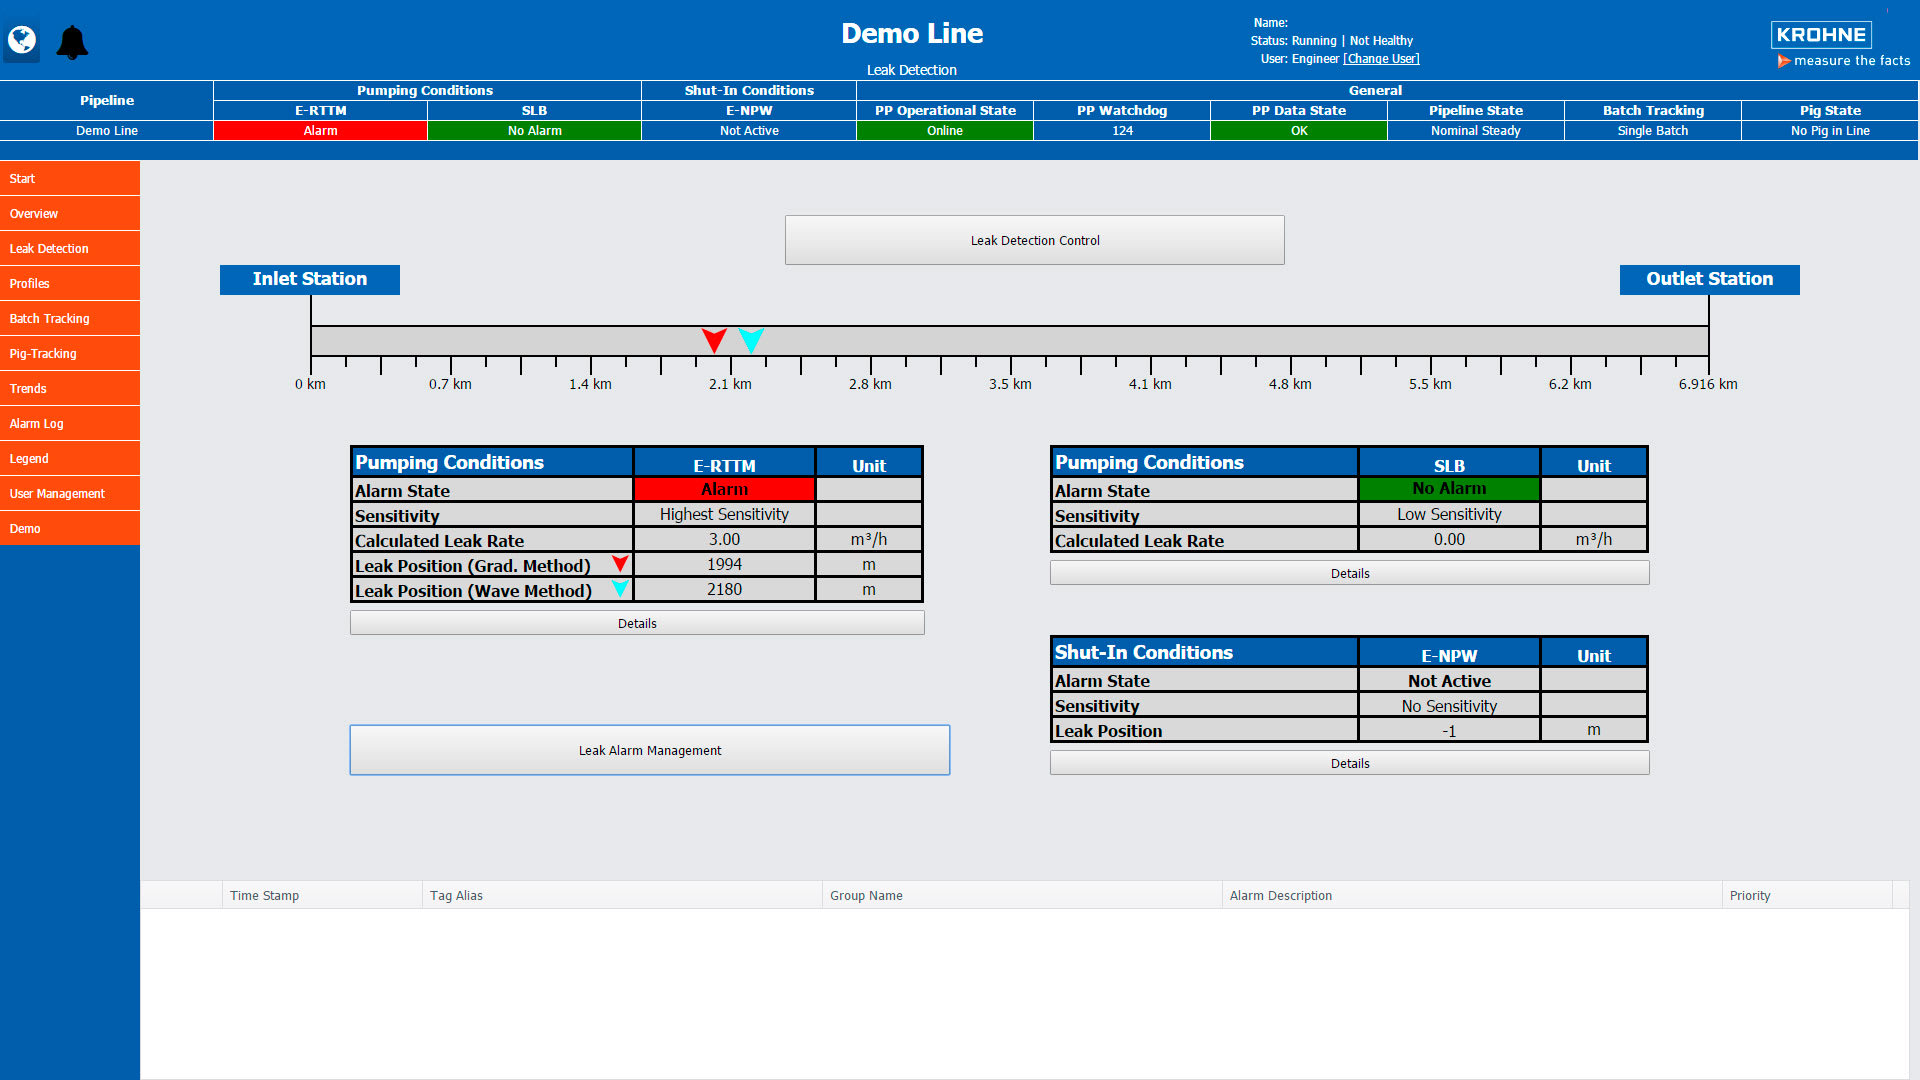Open the Batch Tracking sidebar section
This screenshot has width=1920, height=1080.
click(x=70, y=318)
